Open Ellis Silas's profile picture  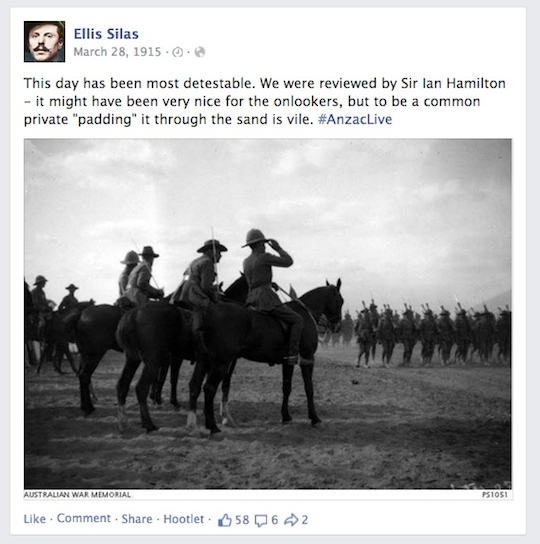(44, 41)
